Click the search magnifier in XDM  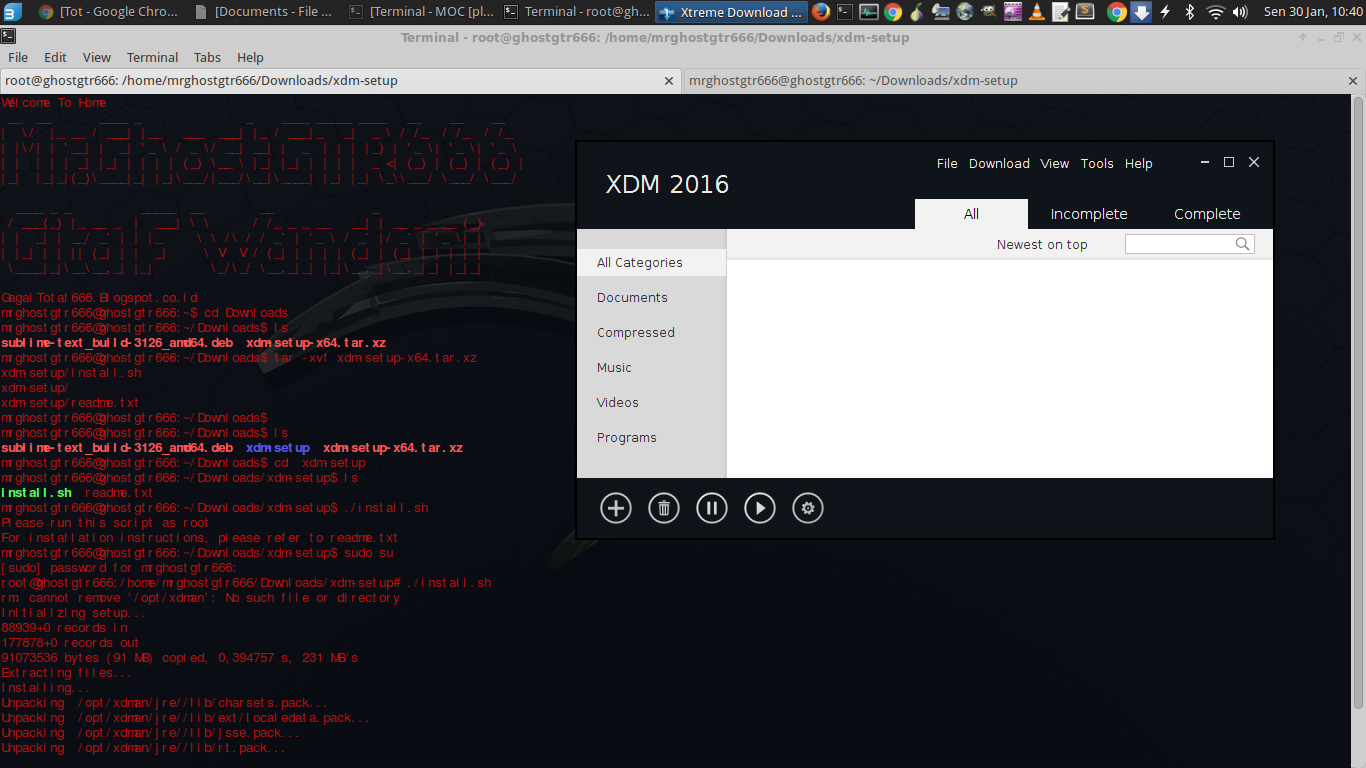click(x=1243, y=244)
